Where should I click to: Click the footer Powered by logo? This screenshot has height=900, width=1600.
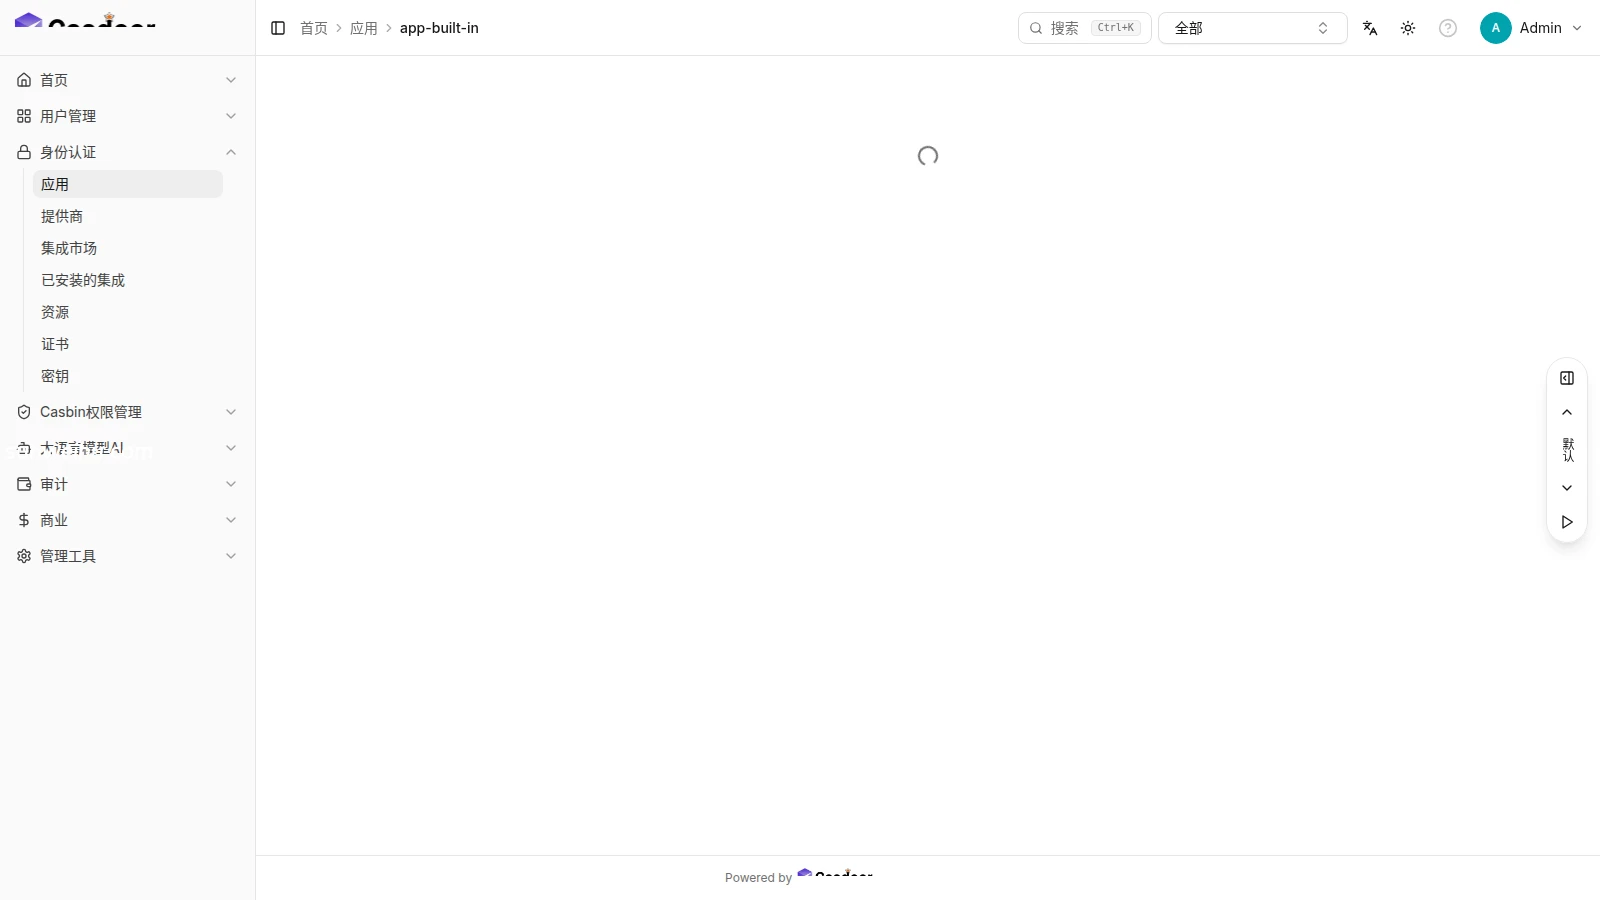[x=835, y=875]
